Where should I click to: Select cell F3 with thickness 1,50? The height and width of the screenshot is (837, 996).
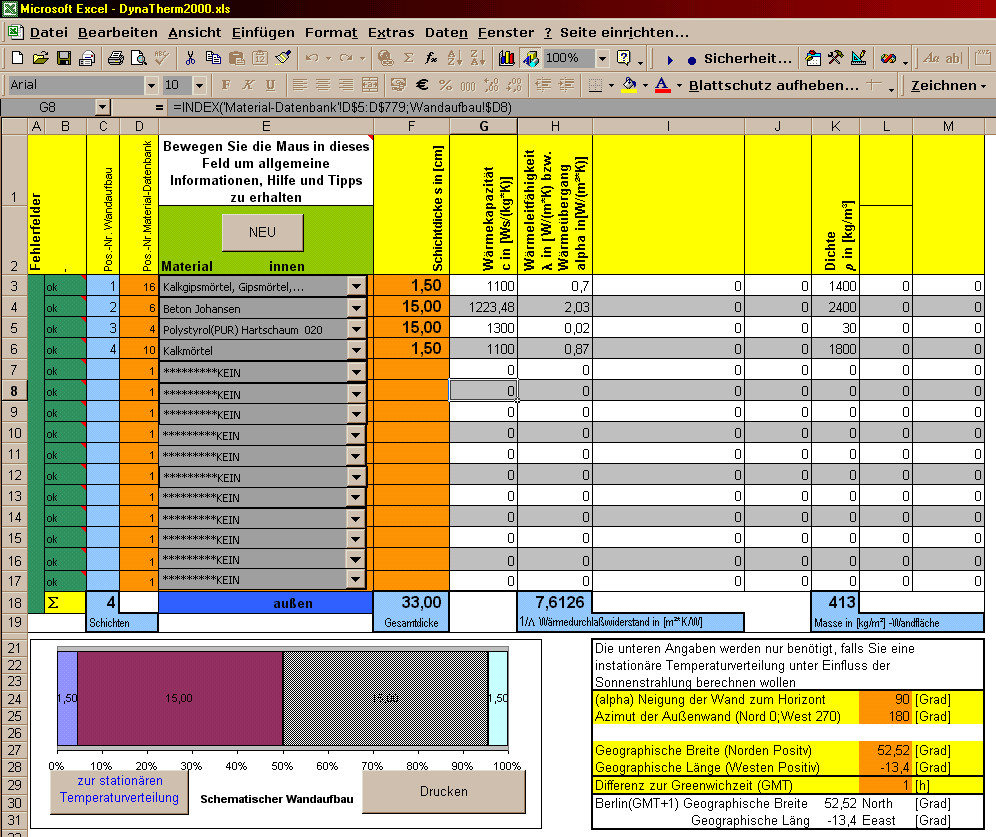[x=411, y=286]
